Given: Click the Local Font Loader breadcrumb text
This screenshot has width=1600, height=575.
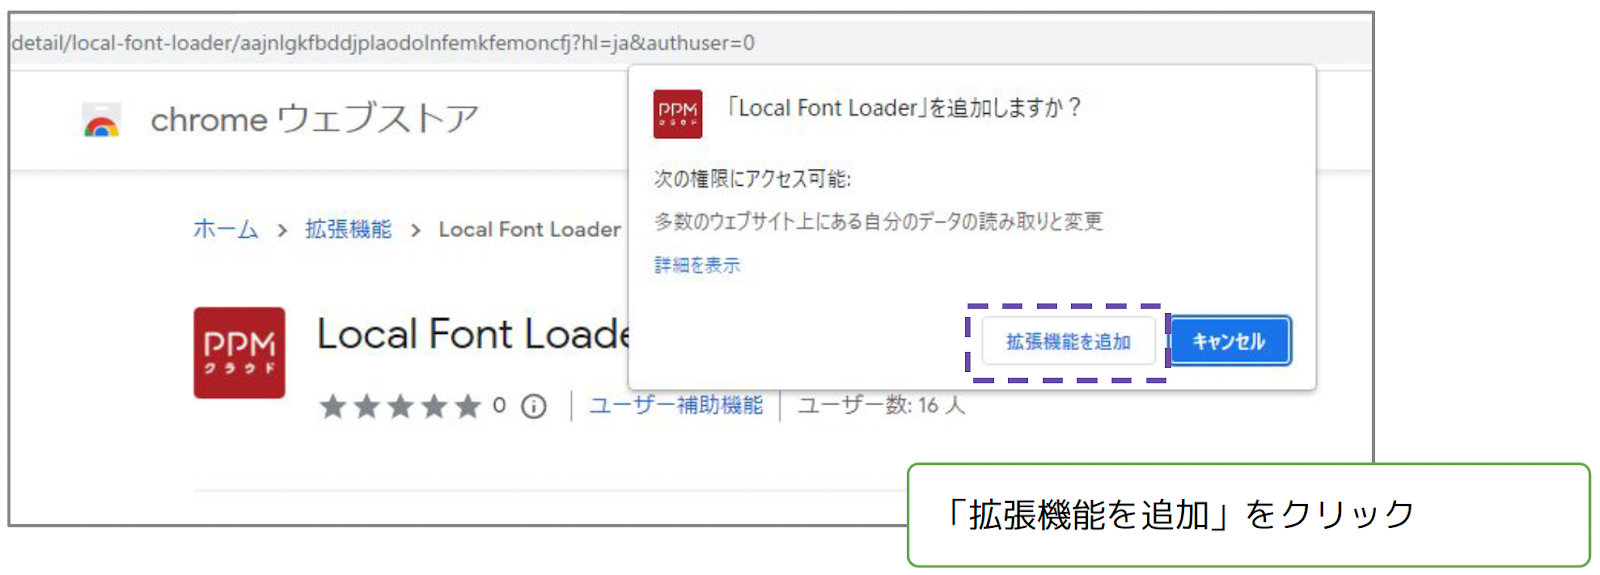Looking at the screenshot, I should click(x=530, y=230).
